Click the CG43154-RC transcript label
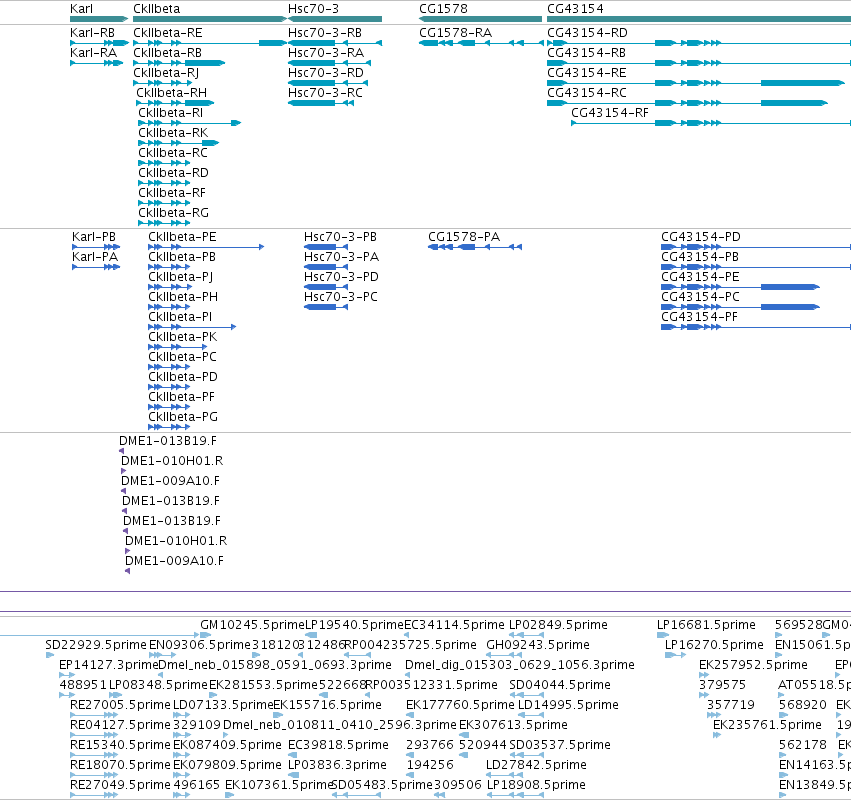The height and width of the screenshot is (800, 851). [587, 93]
